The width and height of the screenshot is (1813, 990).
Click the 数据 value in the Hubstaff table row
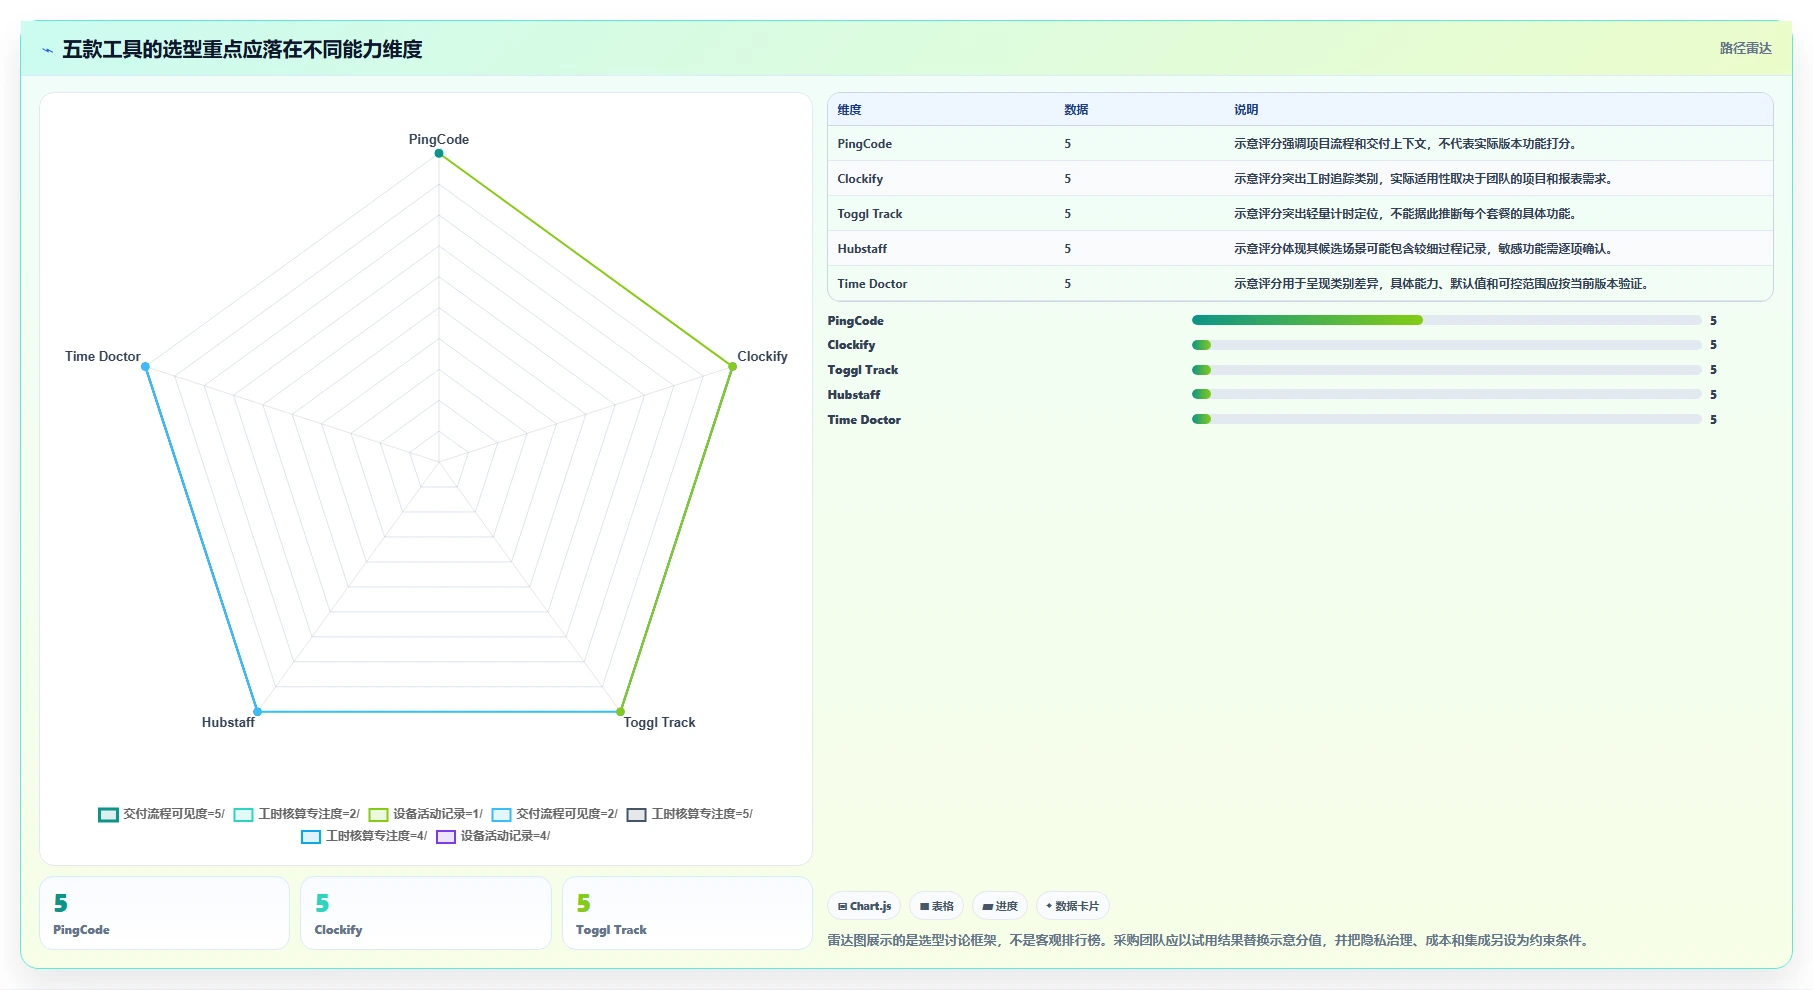click(x=1068, y=249)
